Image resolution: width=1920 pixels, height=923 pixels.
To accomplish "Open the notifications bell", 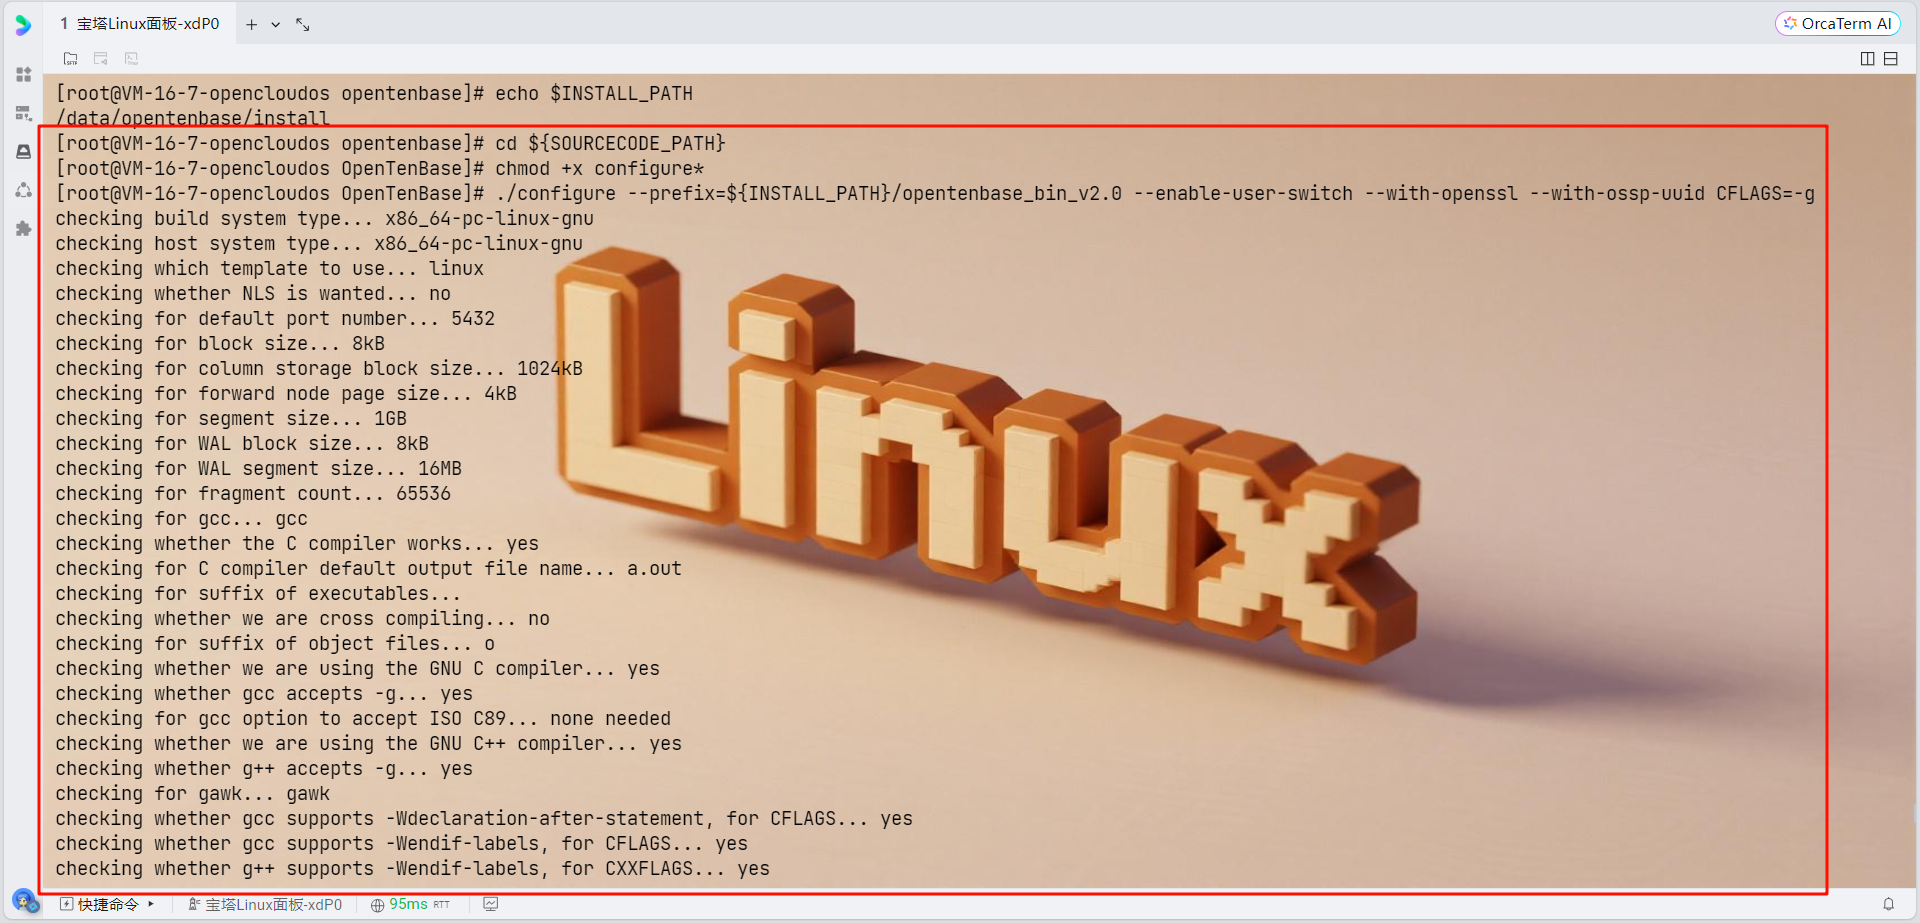I will (1889, 904).
